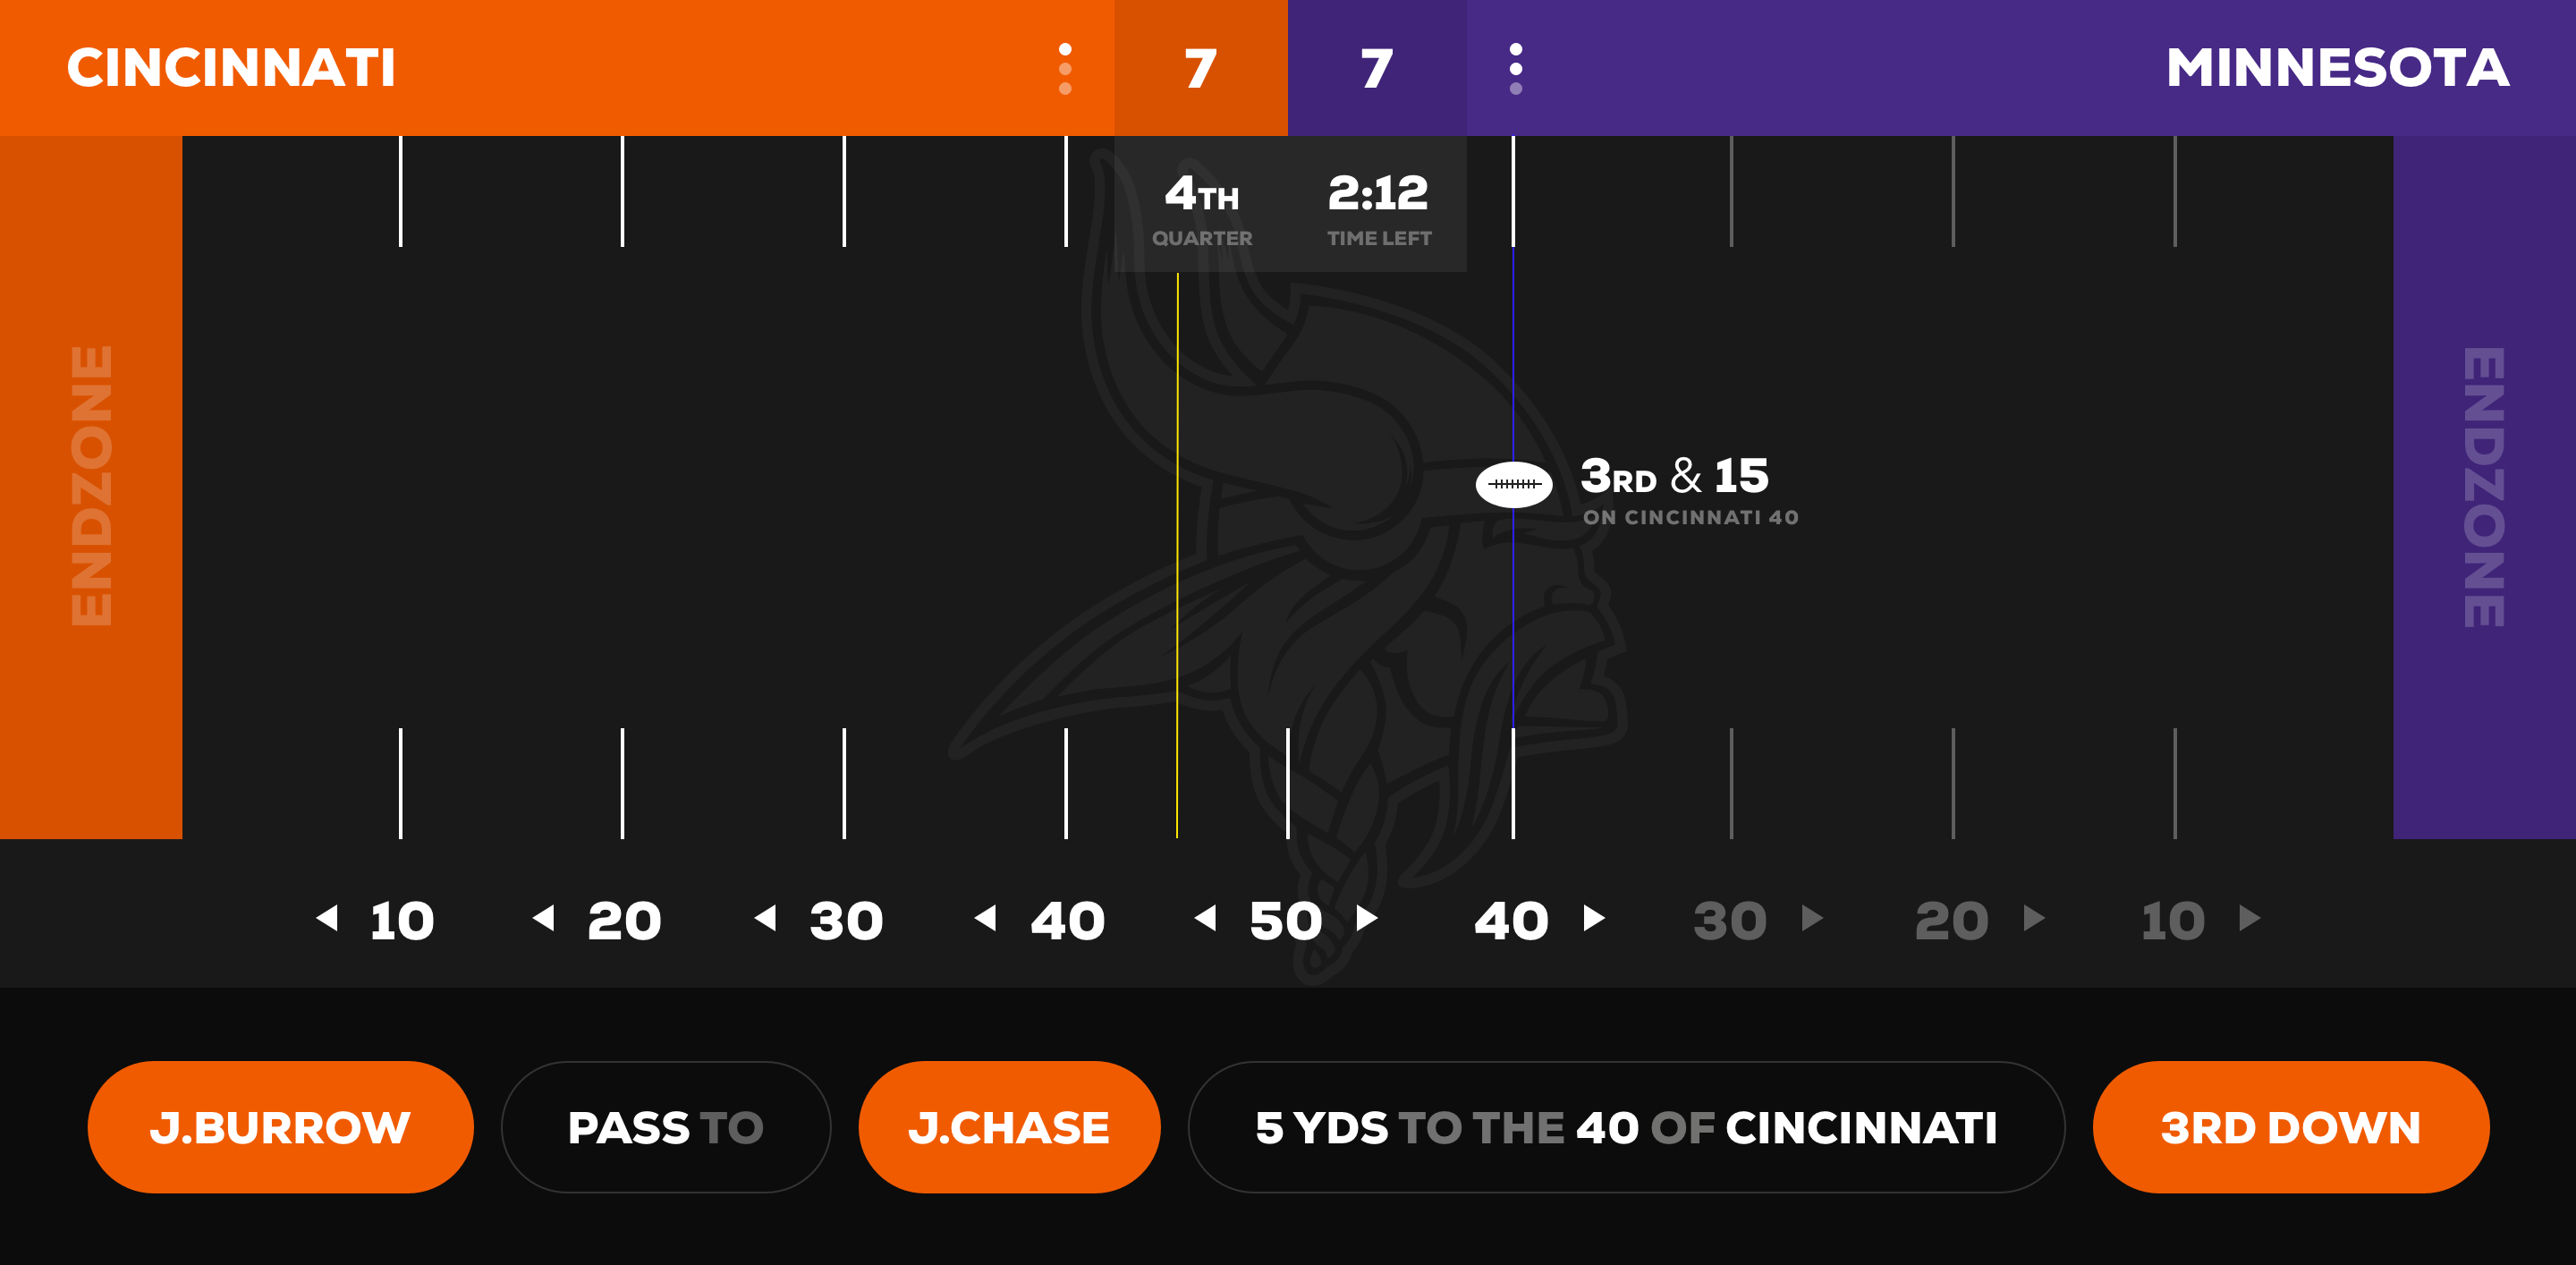Click right arrow beside Minnesota's 40 marker
Viewport: 2576px width, 1265px height.
click(1594, 918)
